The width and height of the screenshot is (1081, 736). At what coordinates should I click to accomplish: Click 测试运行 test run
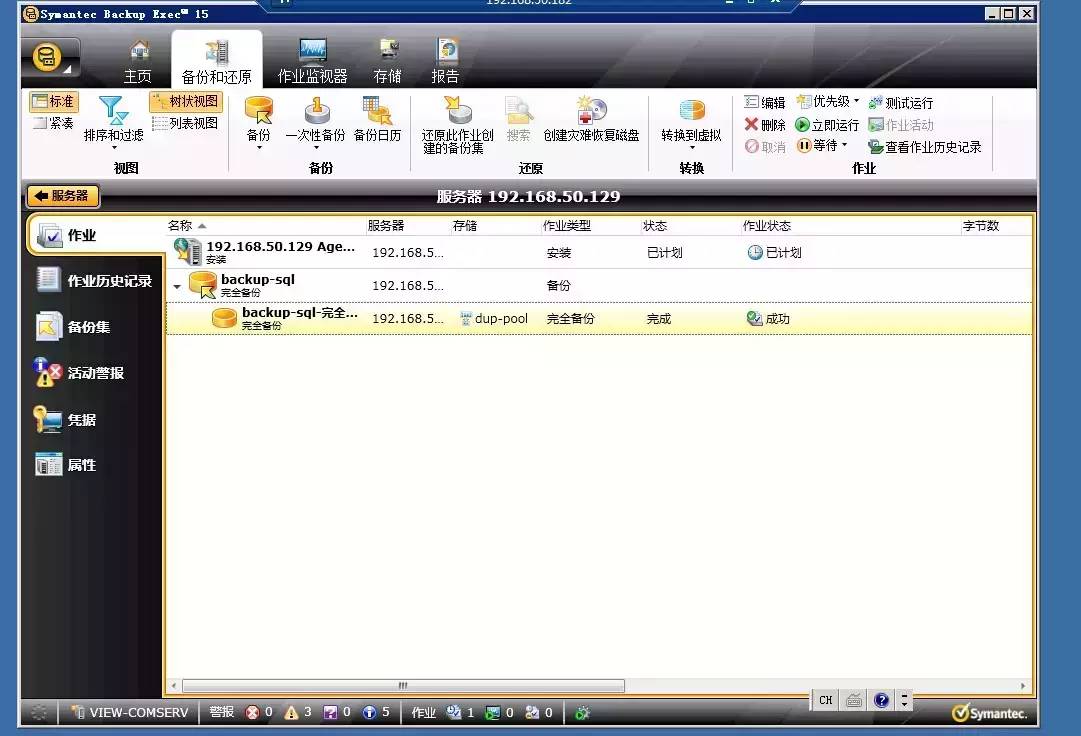coord(901,103)
